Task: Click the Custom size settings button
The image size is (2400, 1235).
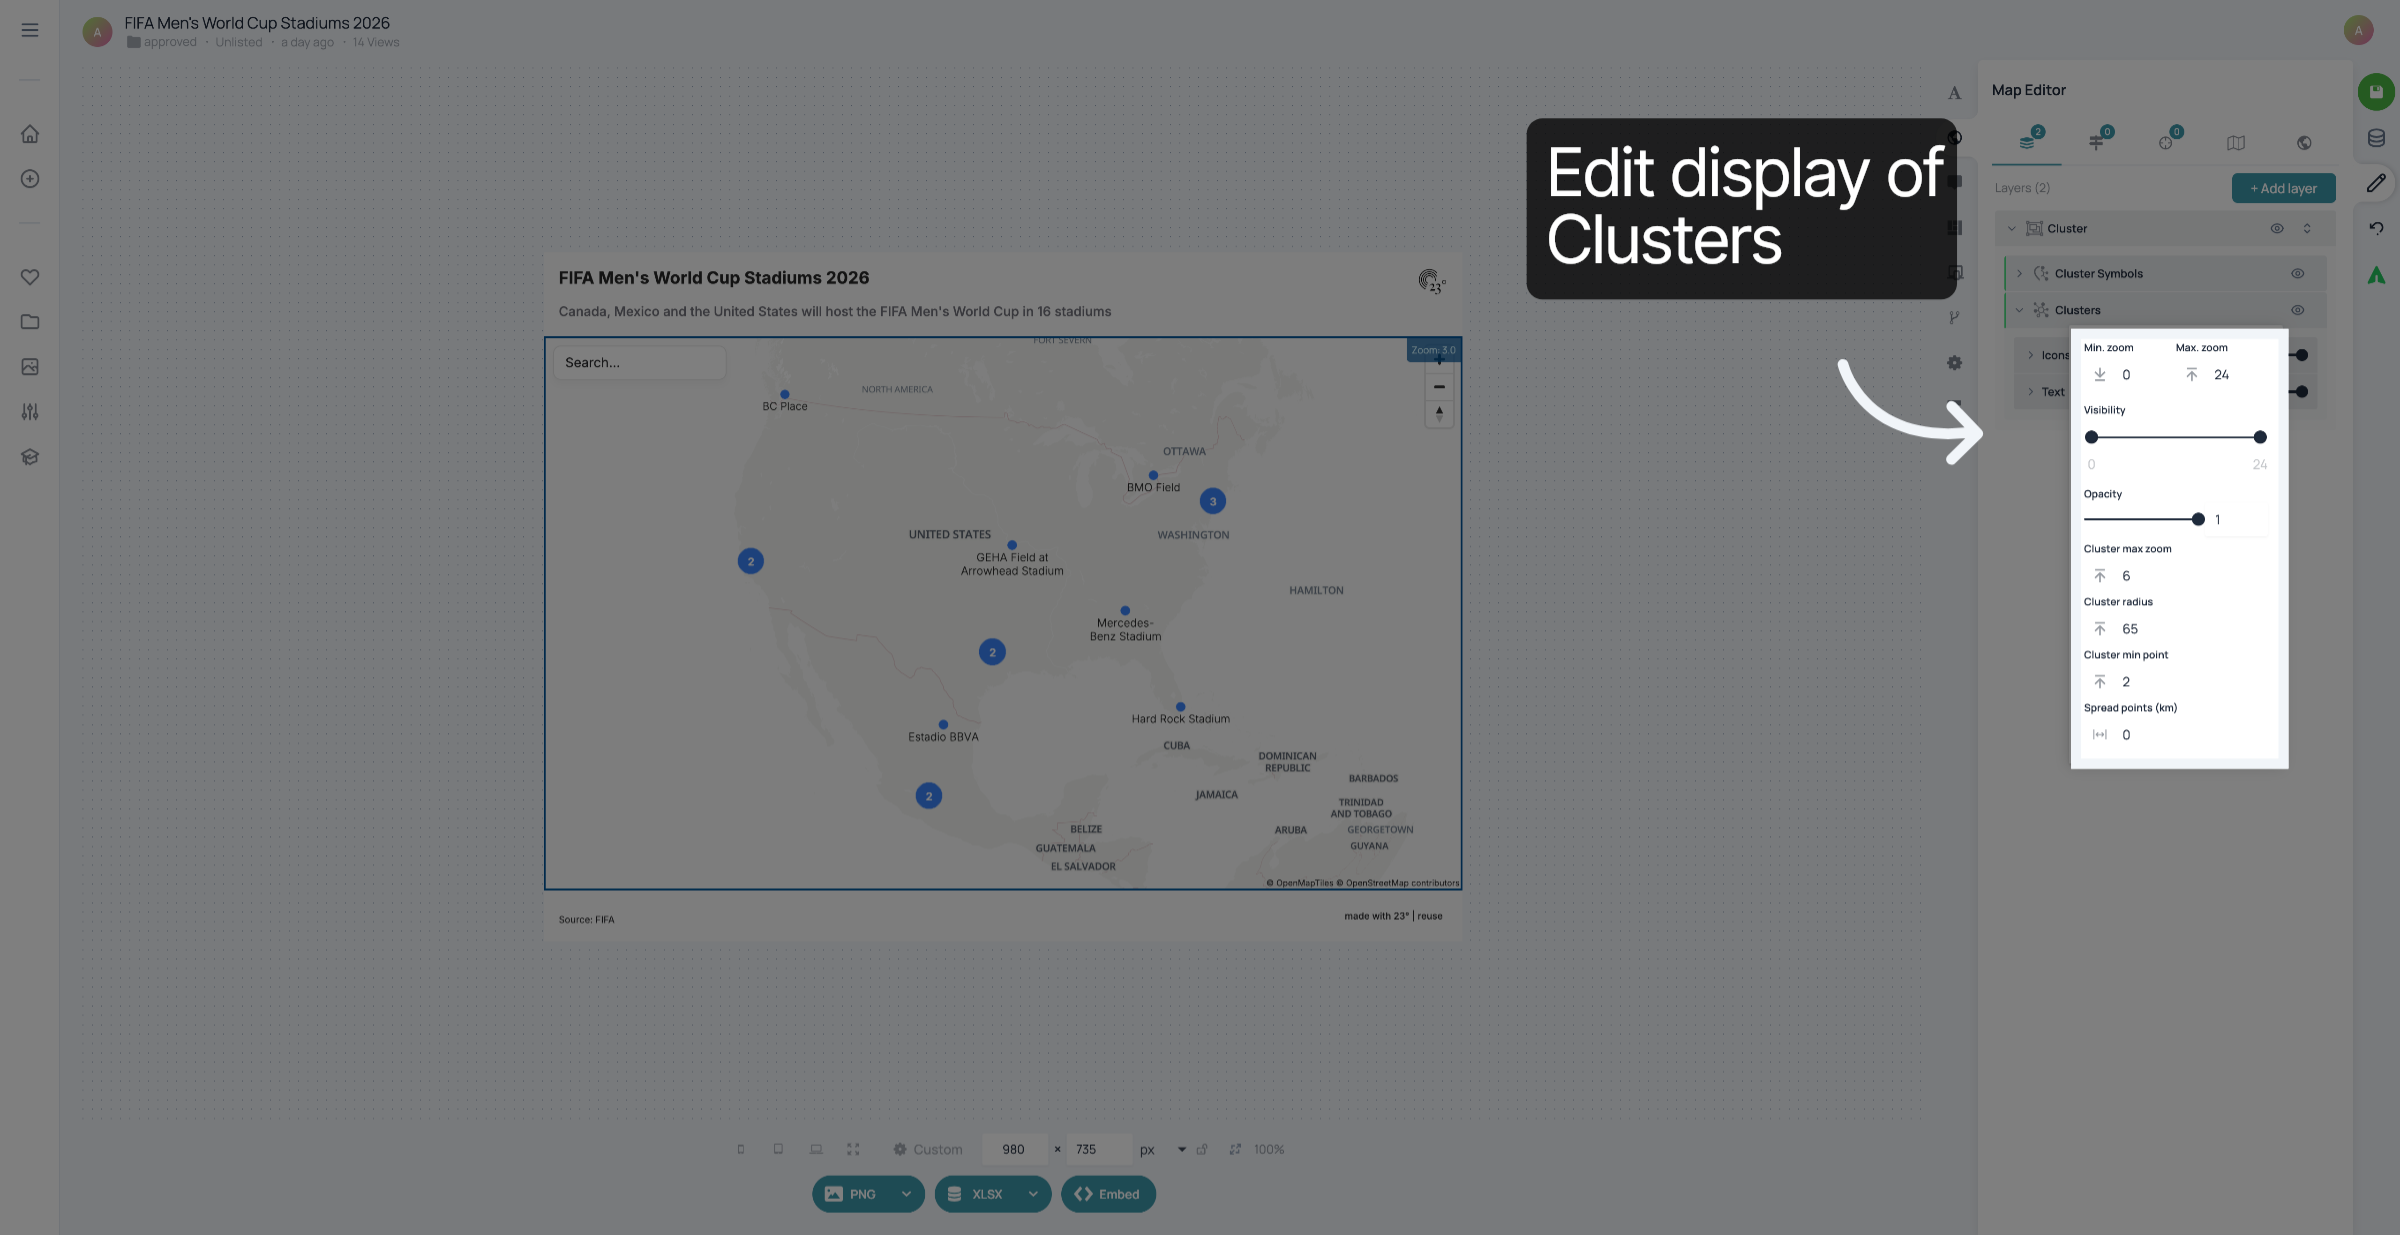Action: click(928, 1150)
